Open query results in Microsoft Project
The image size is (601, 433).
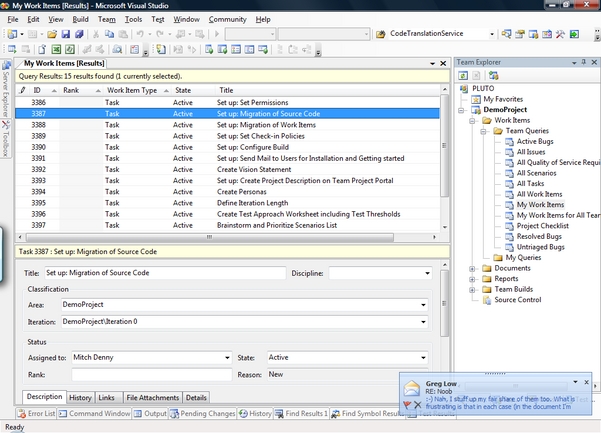click(69, 49)
